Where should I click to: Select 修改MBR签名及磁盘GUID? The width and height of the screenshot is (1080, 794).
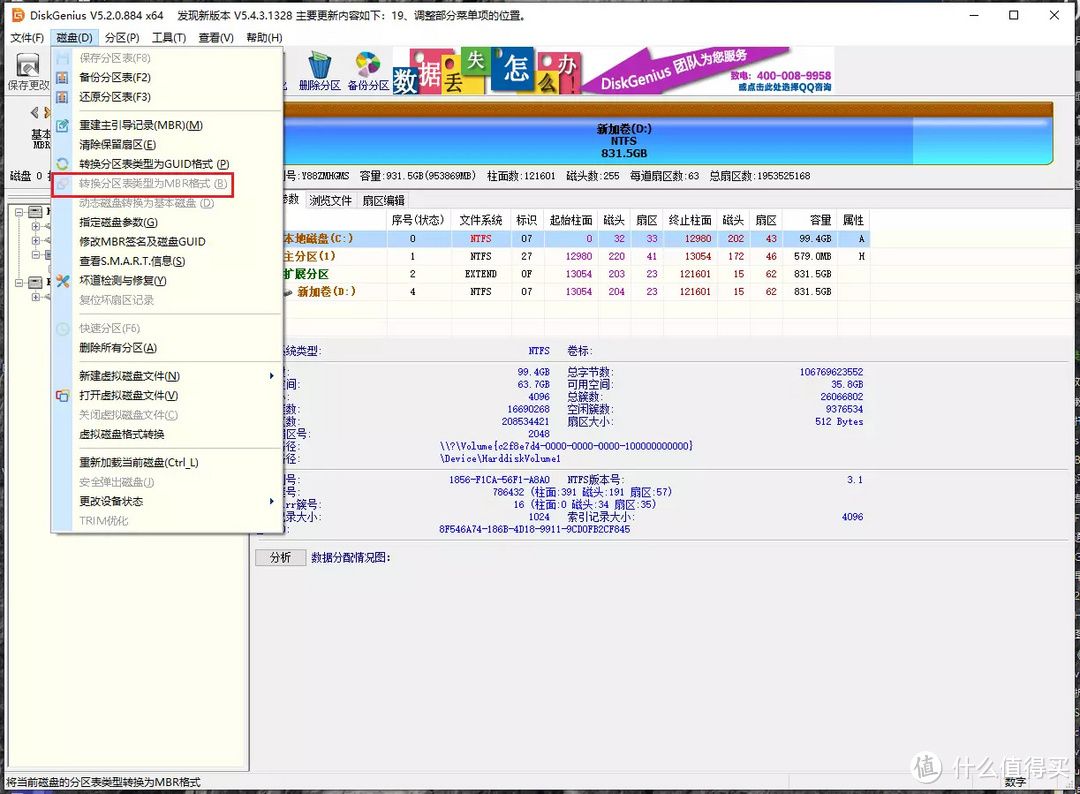point(142,242)
